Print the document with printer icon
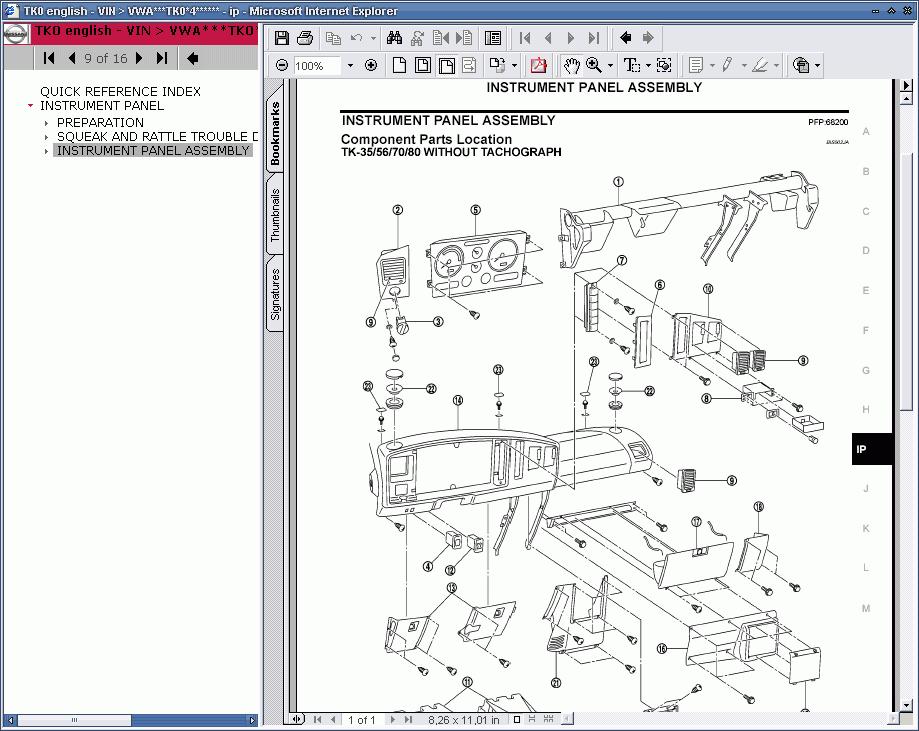The image size is (919, 731). [x=305, y=38]
